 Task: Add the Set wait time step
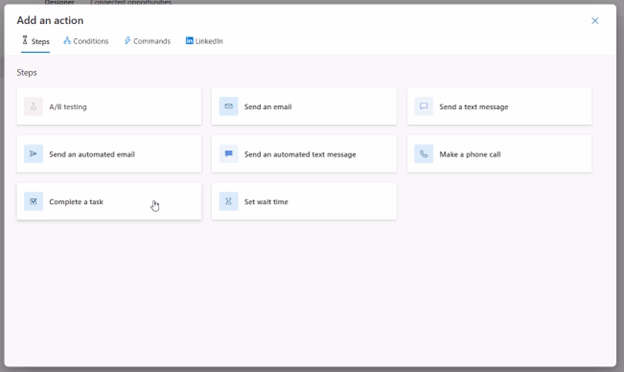[x=304, y=202]
